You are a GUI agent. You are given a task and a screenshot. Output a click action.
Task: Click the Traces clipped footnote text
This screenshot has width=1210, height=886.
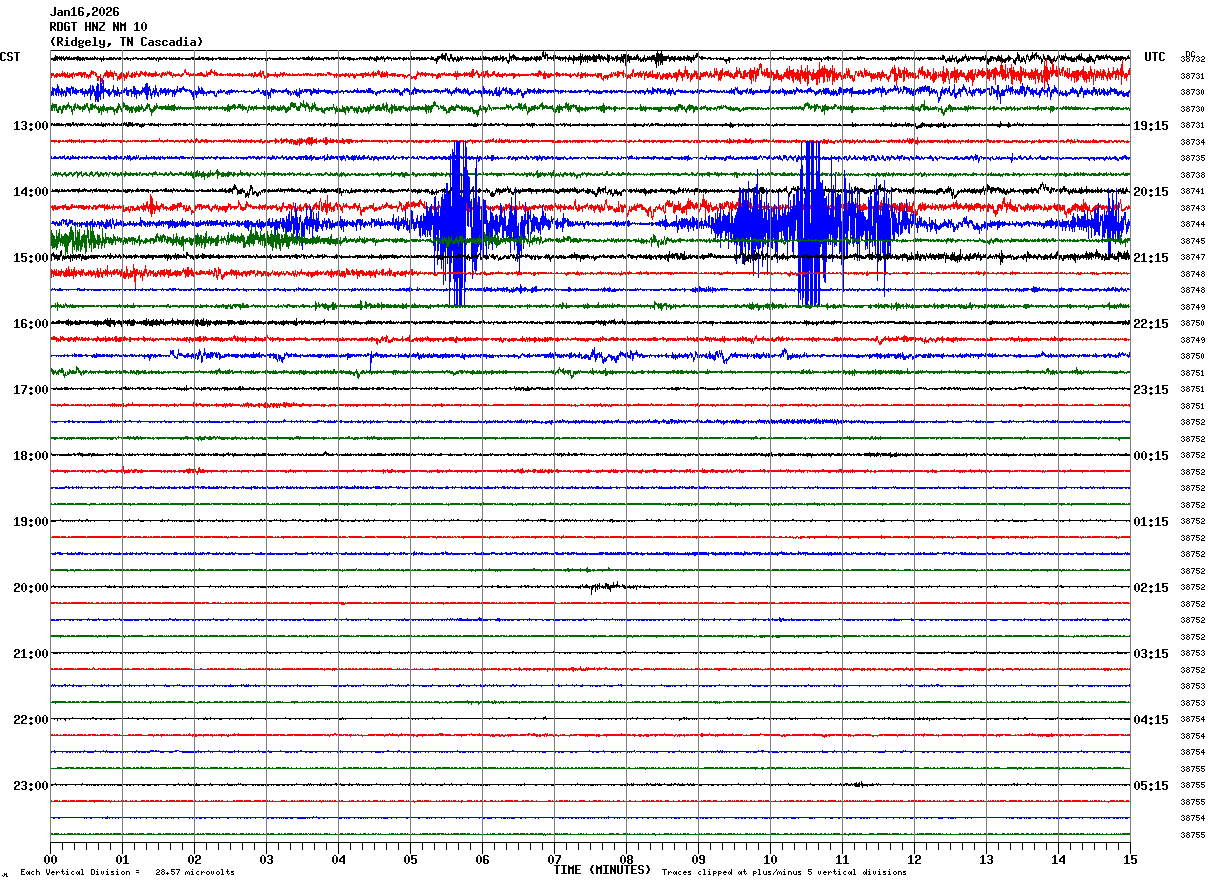coord(784,873)
